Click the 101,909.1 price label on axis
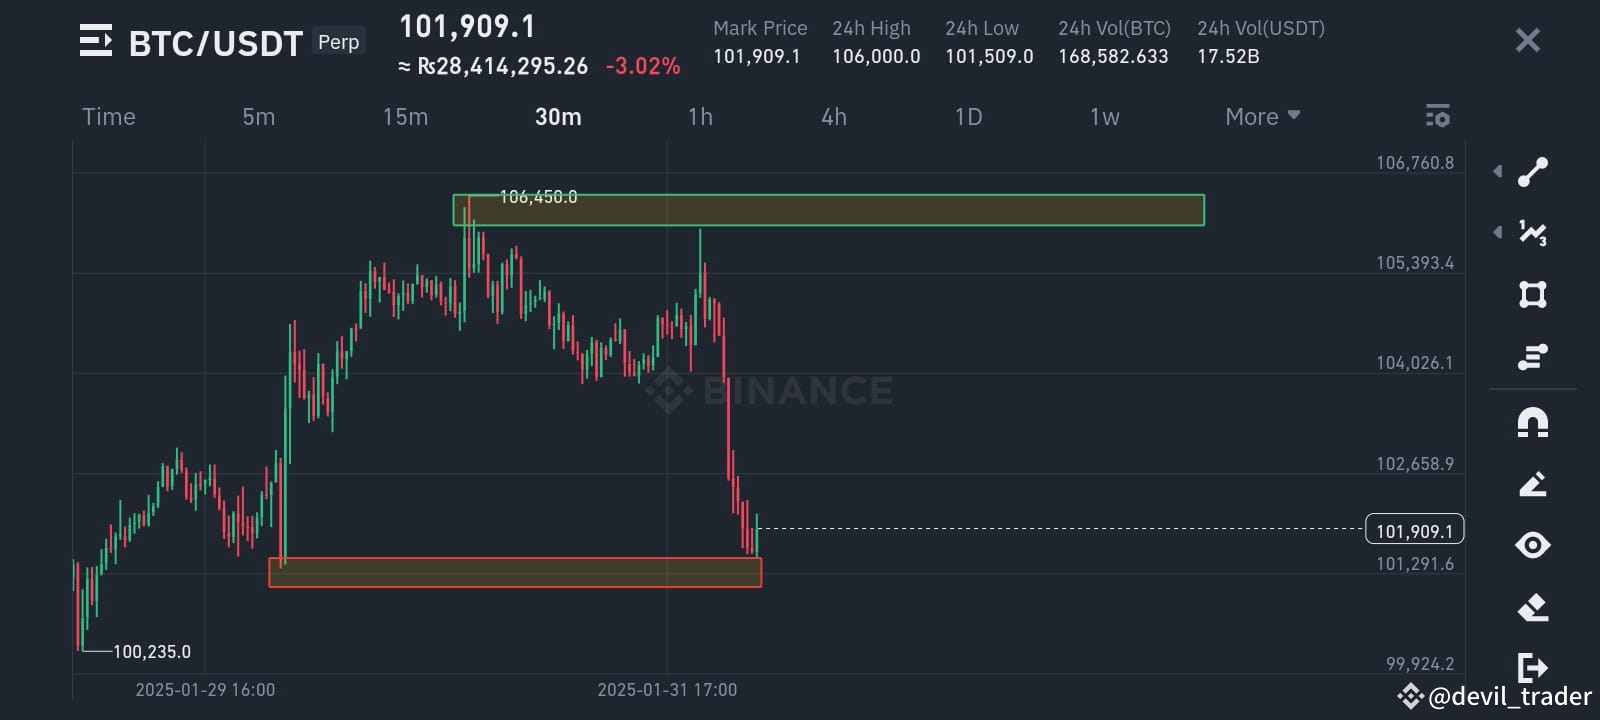This screenshot has height=720, width=1600. coord(1413,530)
